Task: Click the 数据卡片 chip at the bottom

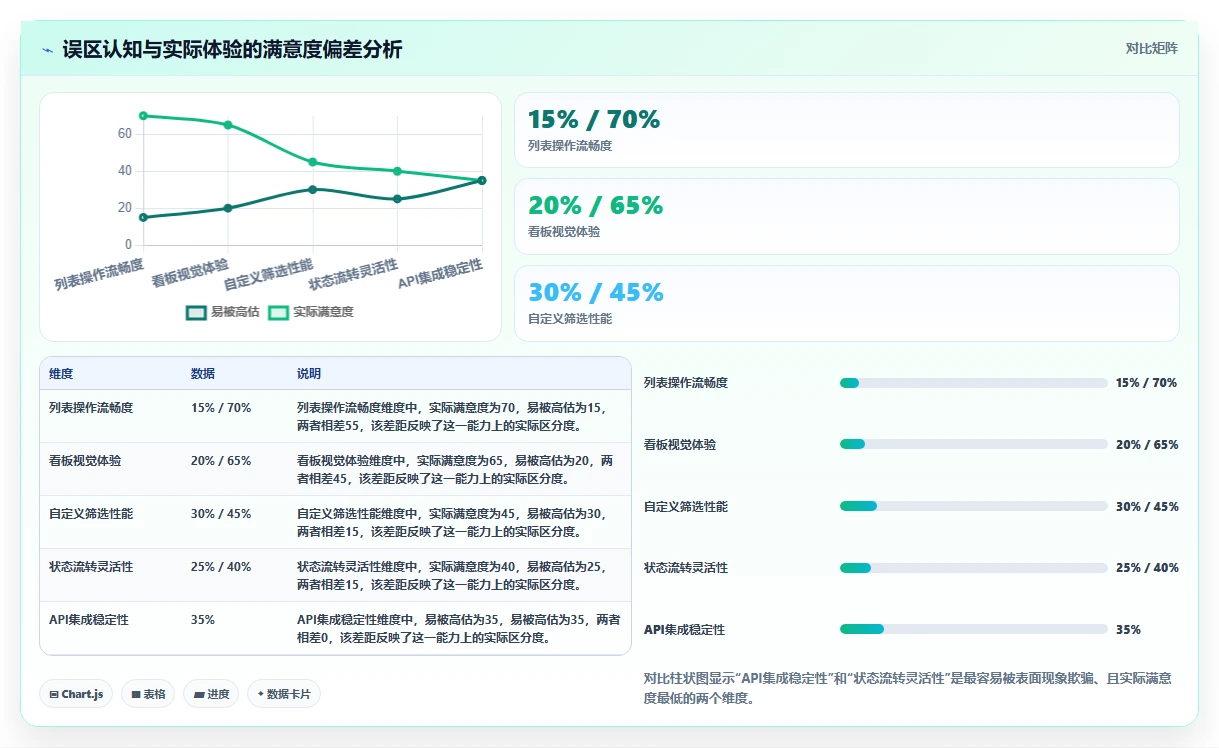Action: point(284,694)
